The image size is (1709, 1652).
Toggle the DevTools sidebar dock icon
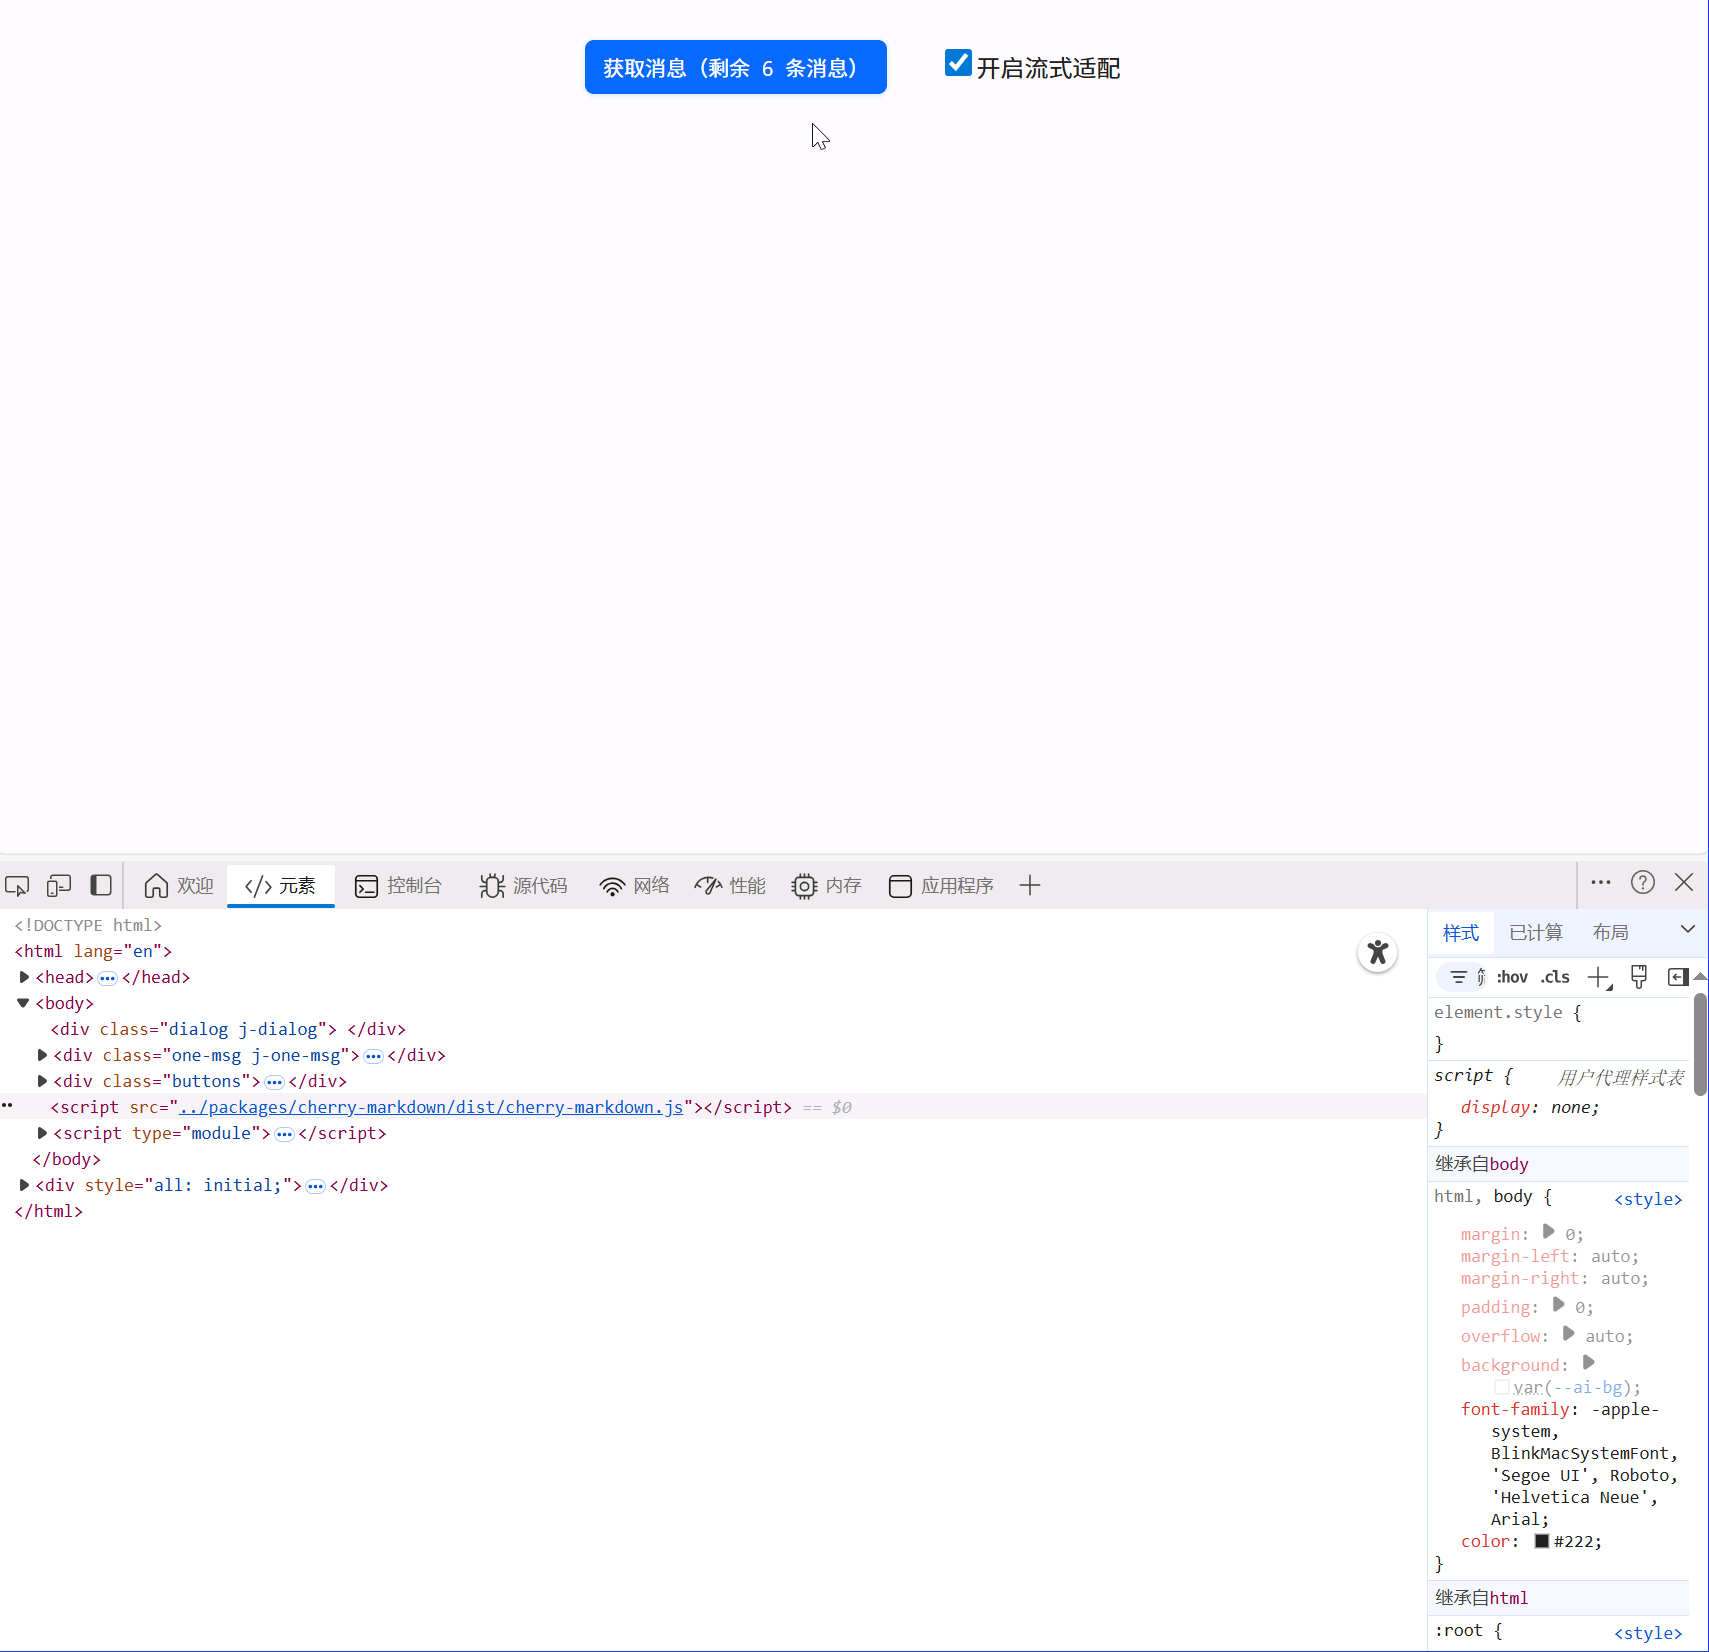point(101,886)
